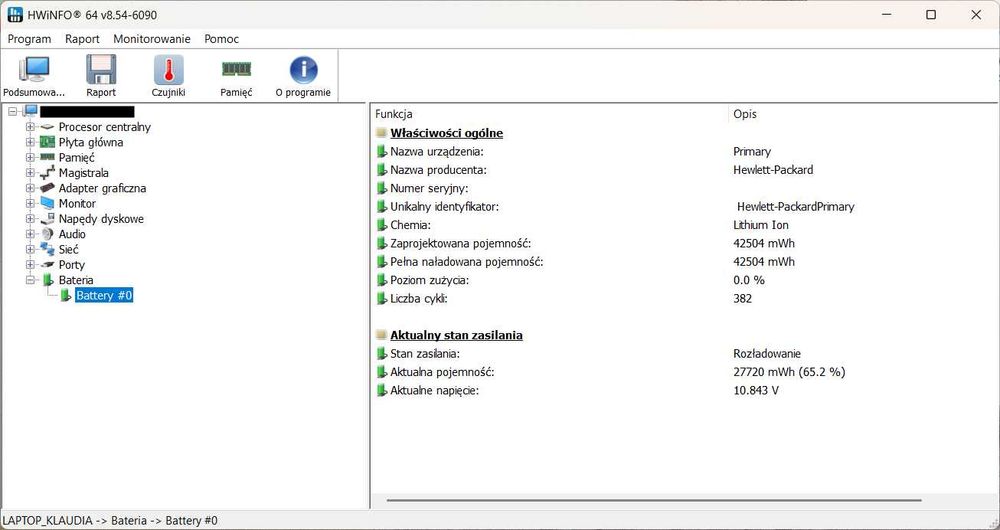Viewport: 1000px width, 530px height.
Task: Collapse the Bateria tree node
Action: tap(30, 280)
